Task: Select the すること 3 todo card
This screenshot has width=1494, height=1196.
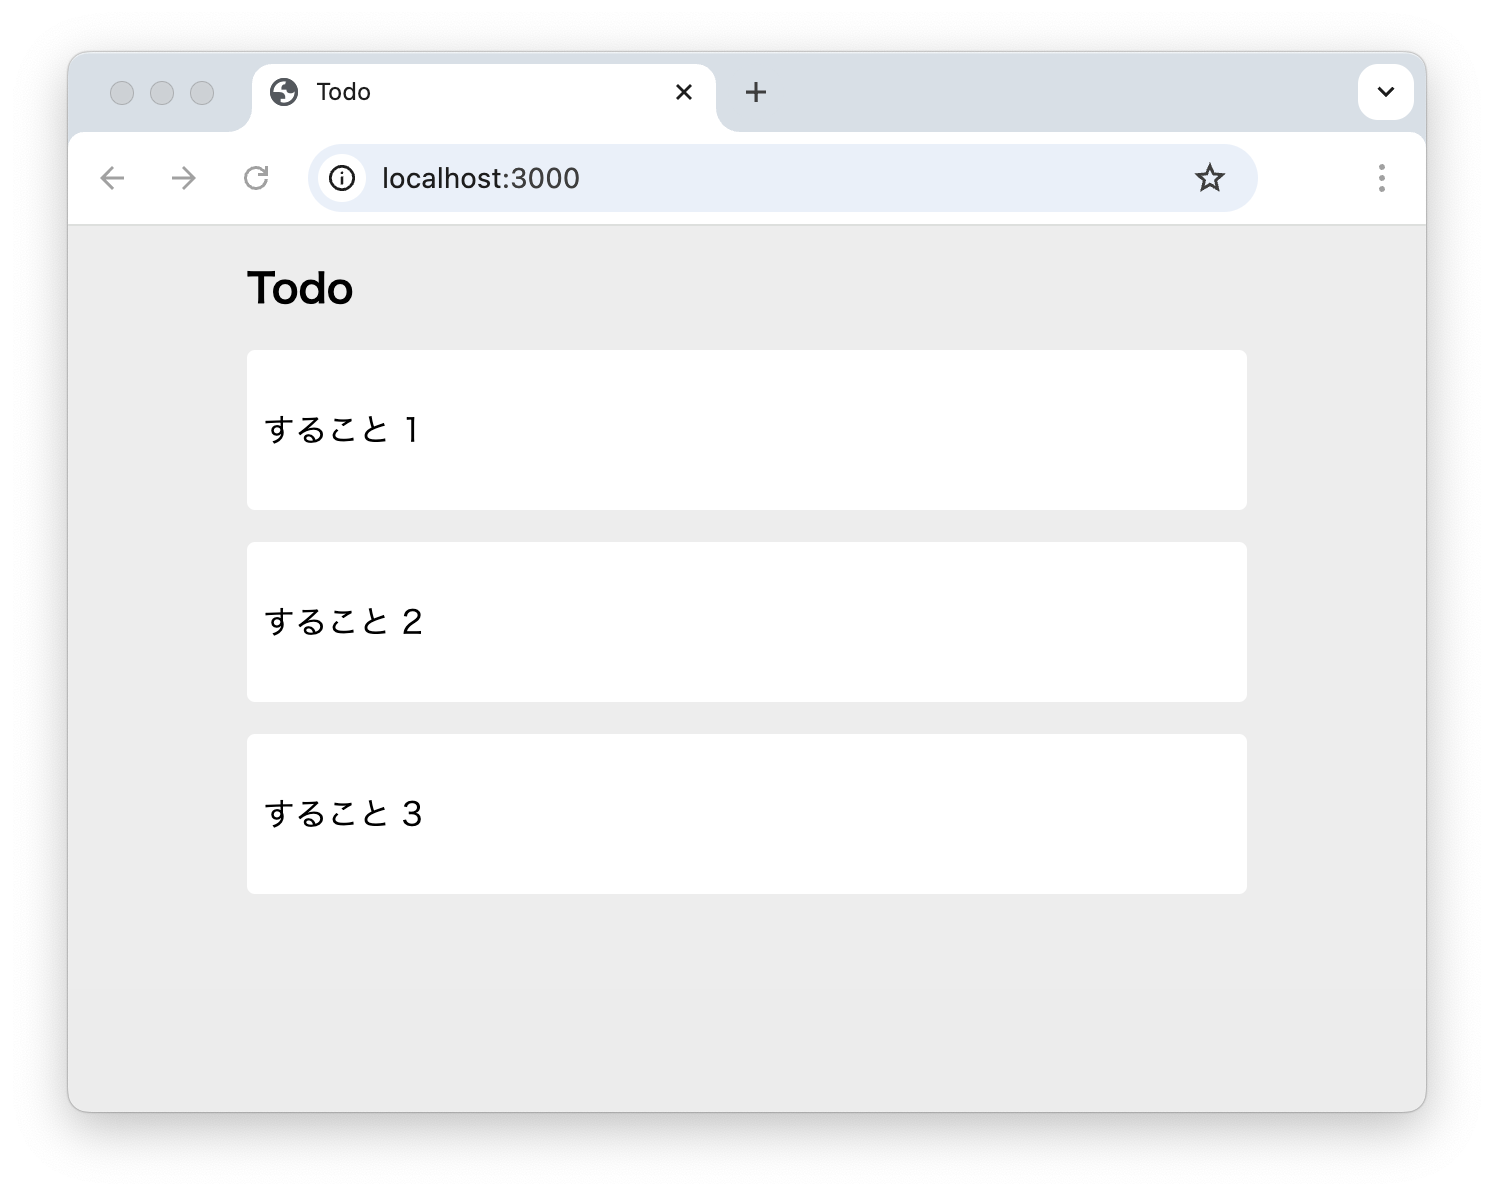Action: click(x=747, y=814)
